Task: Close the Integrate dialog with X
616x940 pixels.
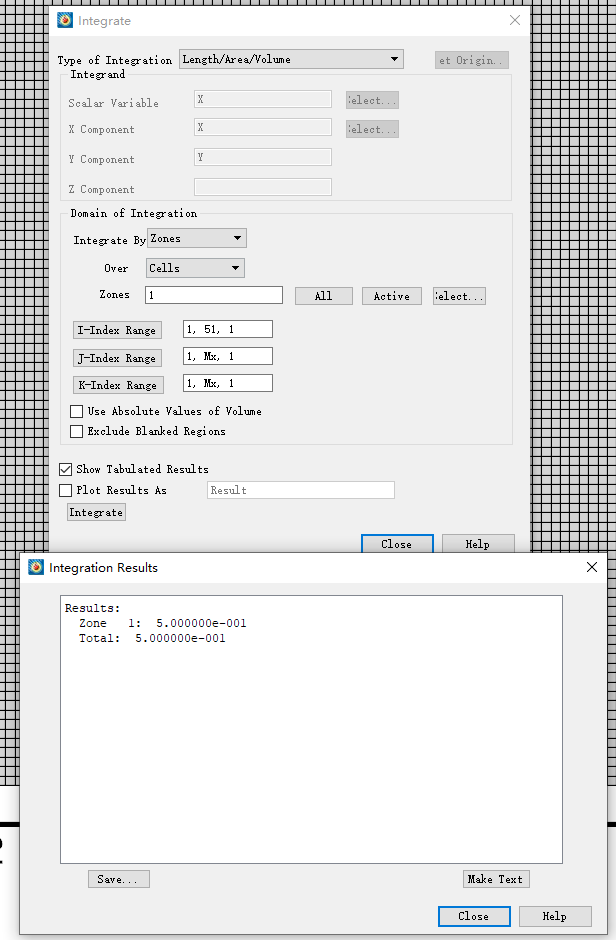Action: [515, 20]
